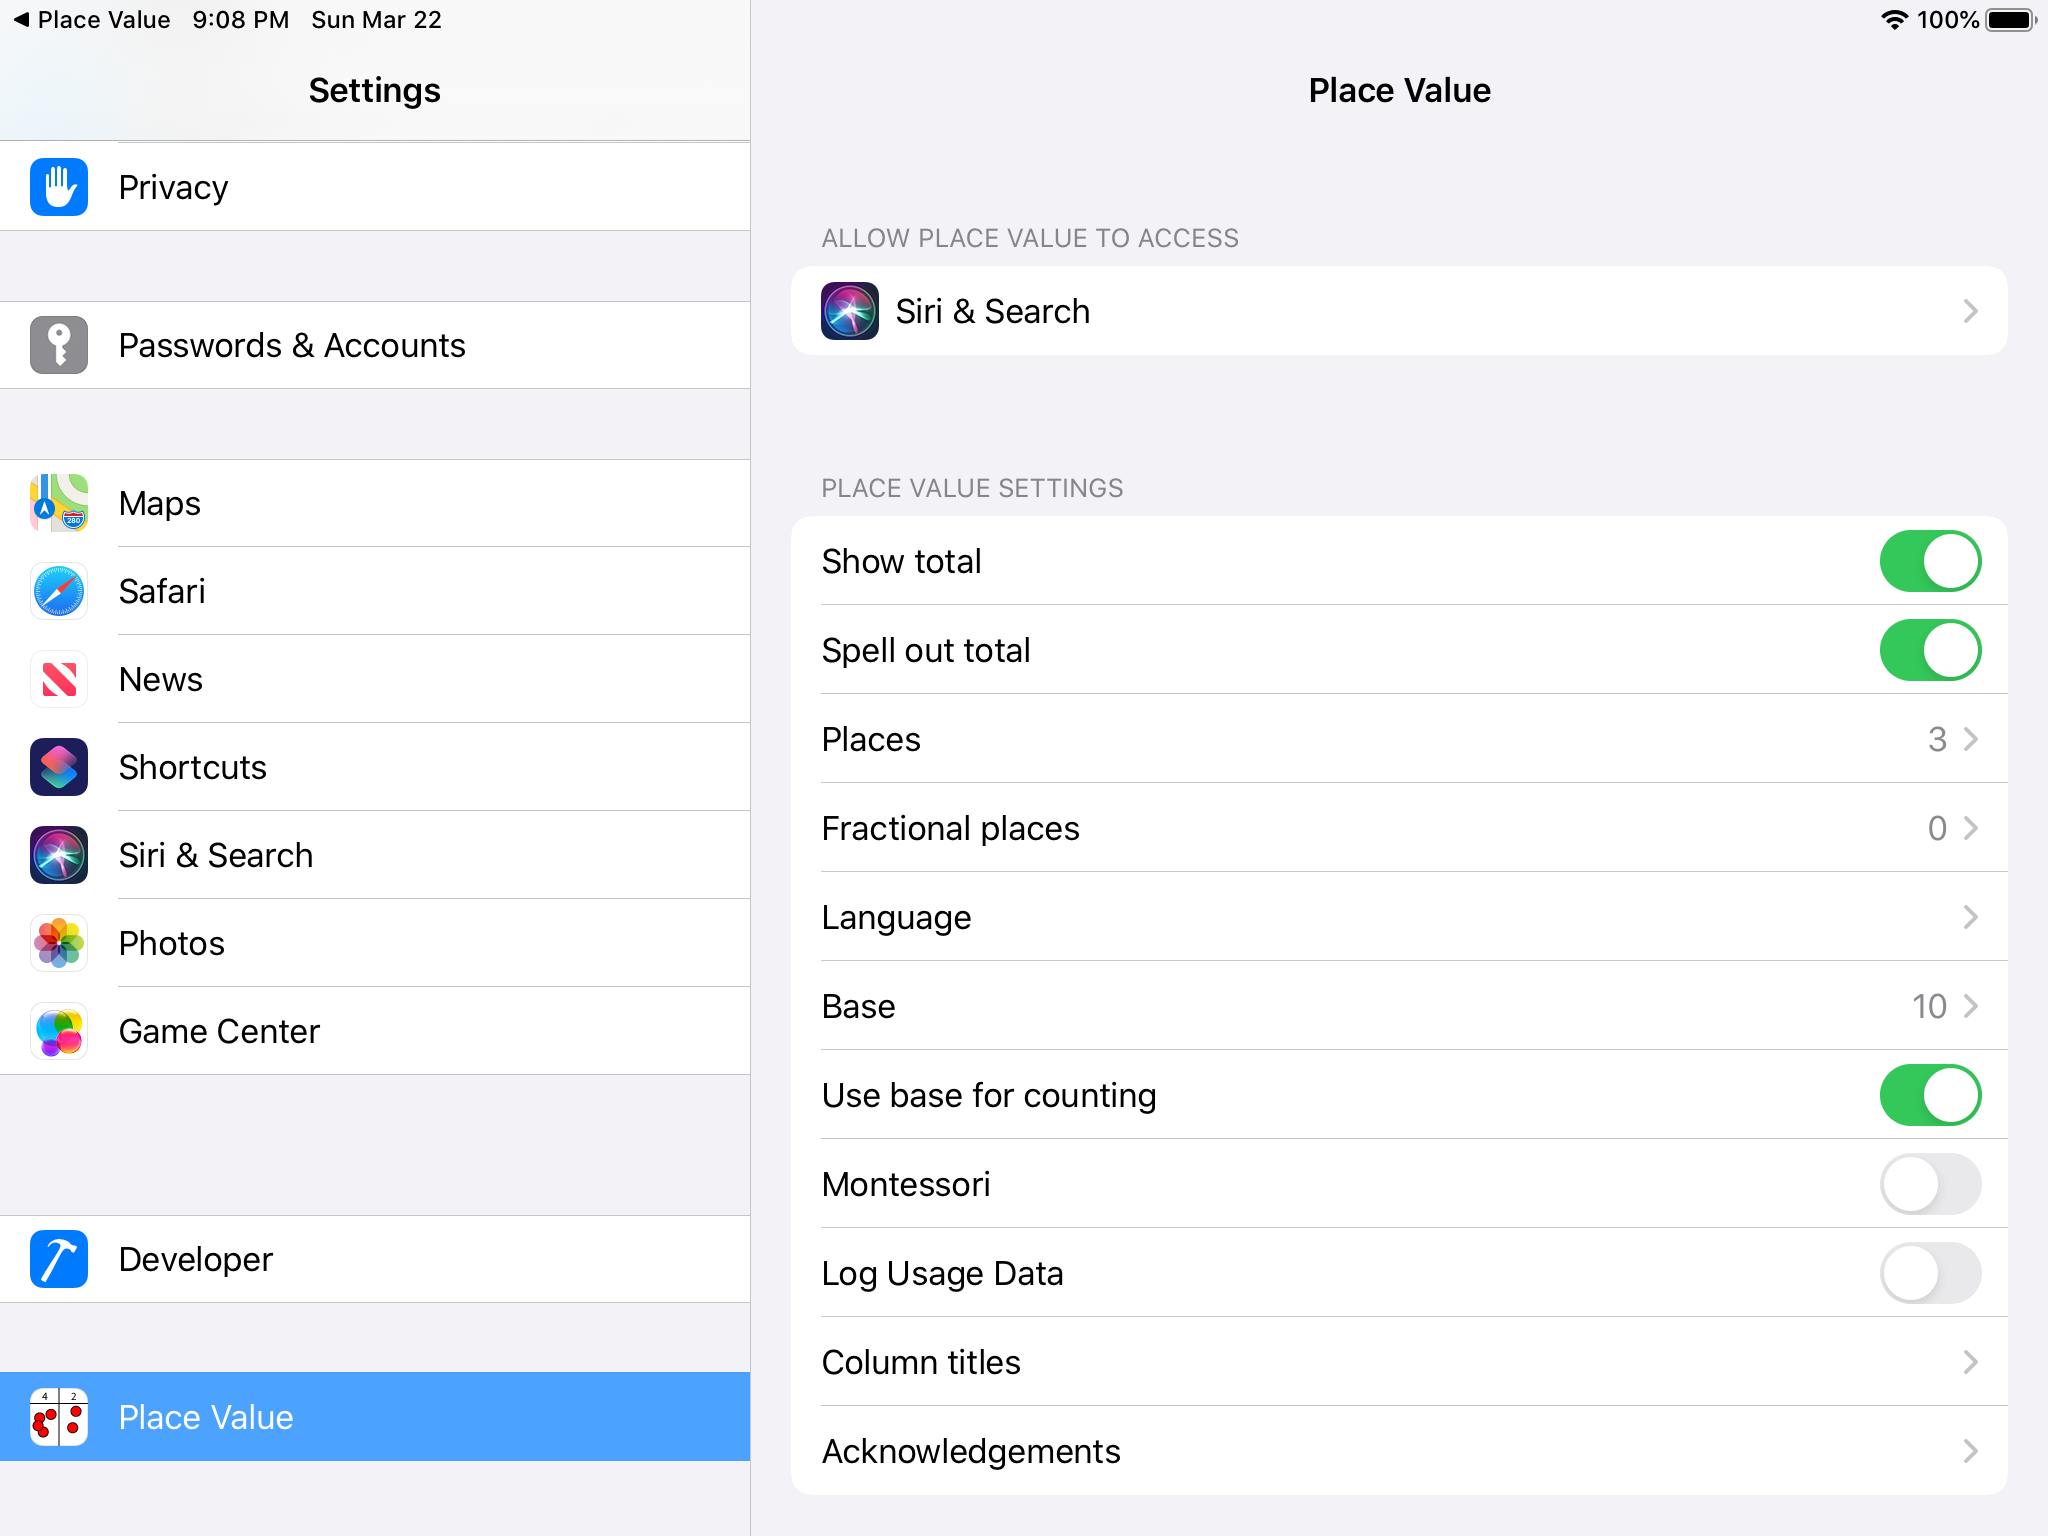
Task: Tap the Sun Mar 22 date in status bar
Action: coord(377,20)
